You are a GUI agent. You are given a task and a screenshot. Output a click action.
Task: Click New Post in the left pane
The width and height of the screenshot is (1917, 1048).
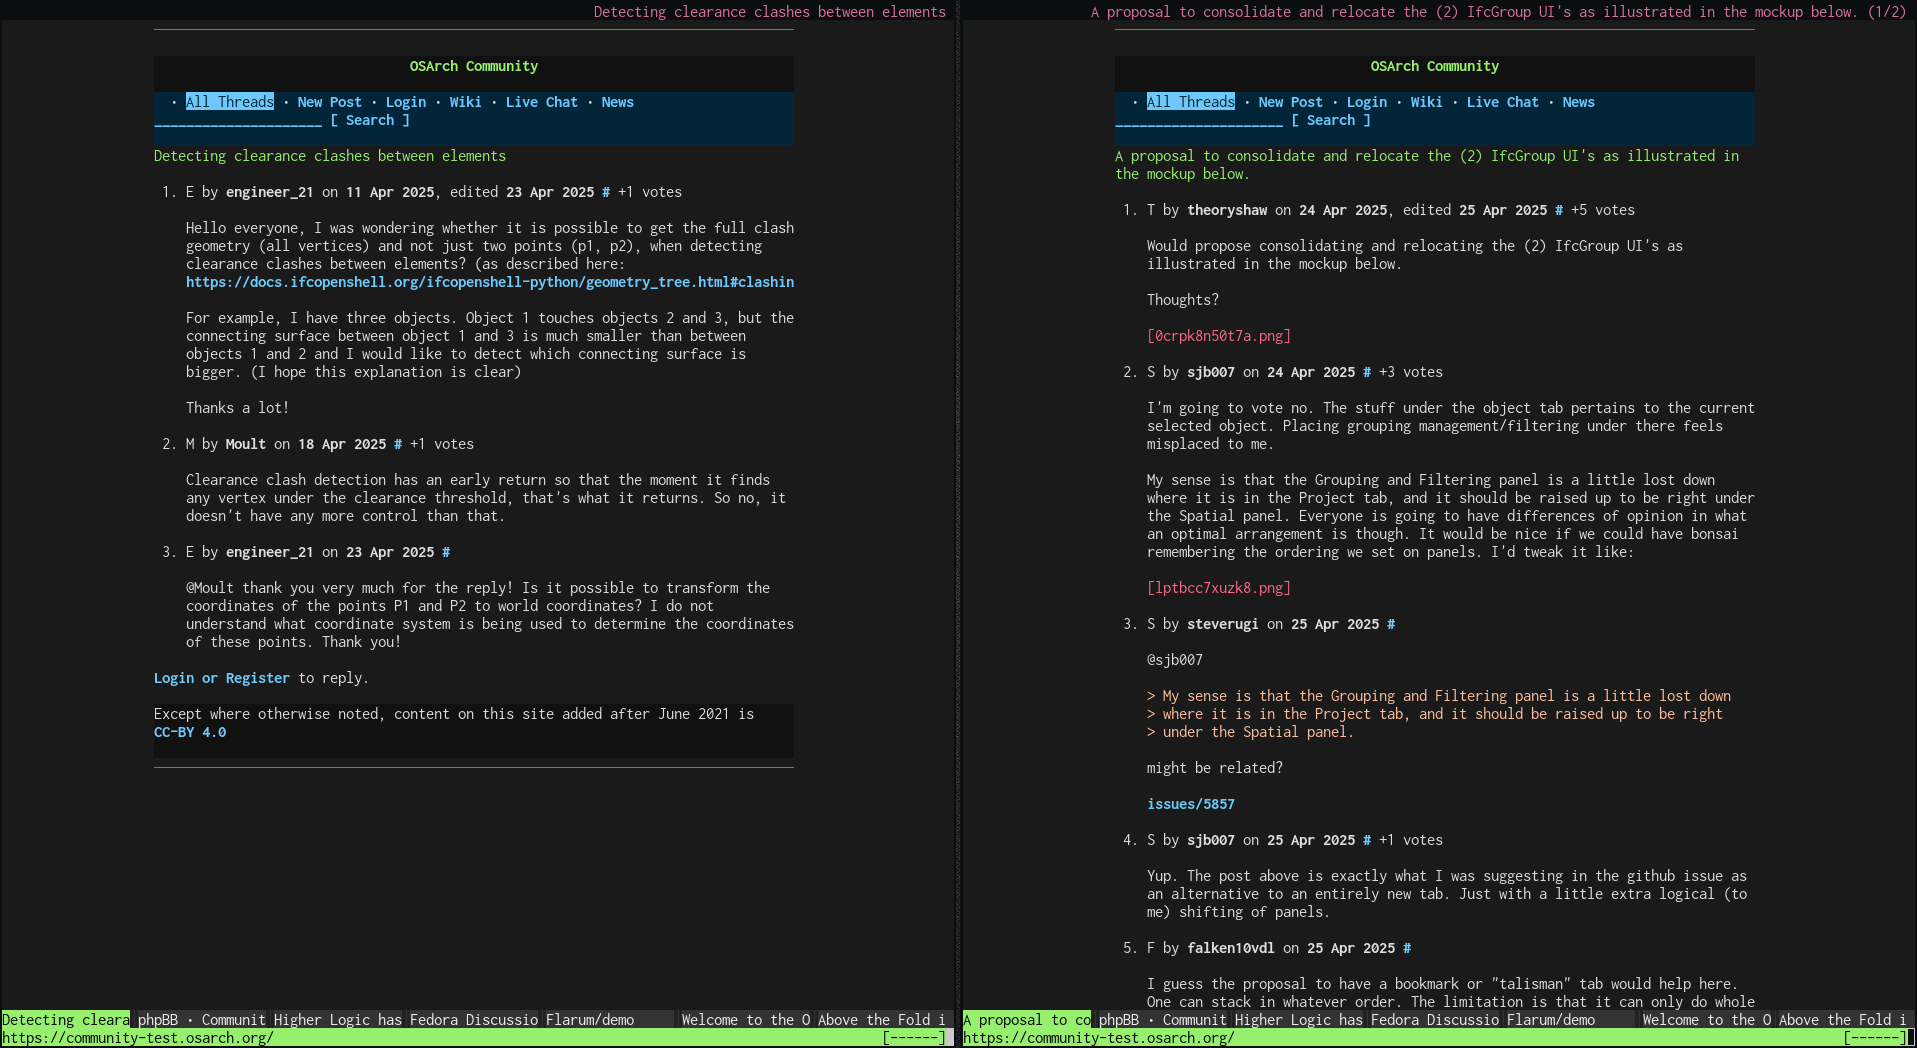point(330,102)
